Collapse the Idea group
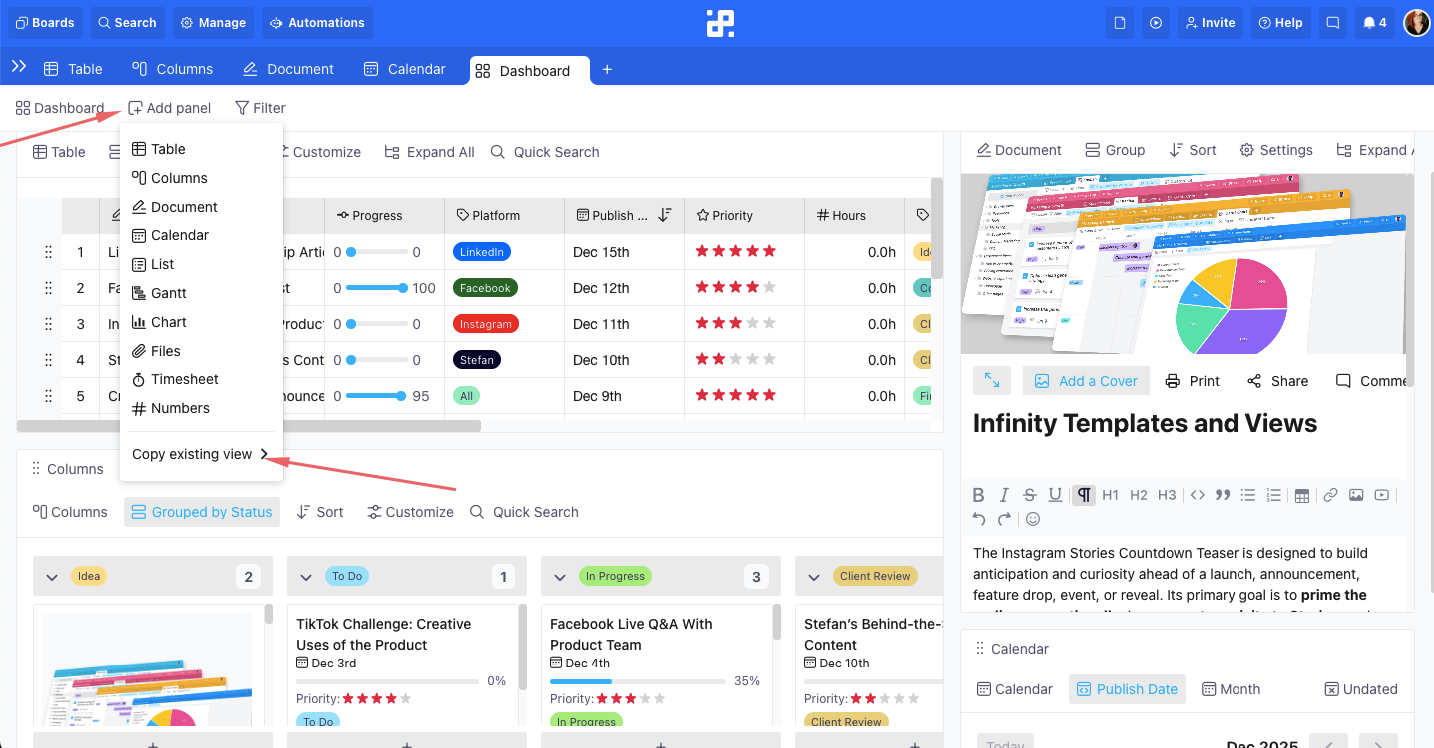 [52, 576]
